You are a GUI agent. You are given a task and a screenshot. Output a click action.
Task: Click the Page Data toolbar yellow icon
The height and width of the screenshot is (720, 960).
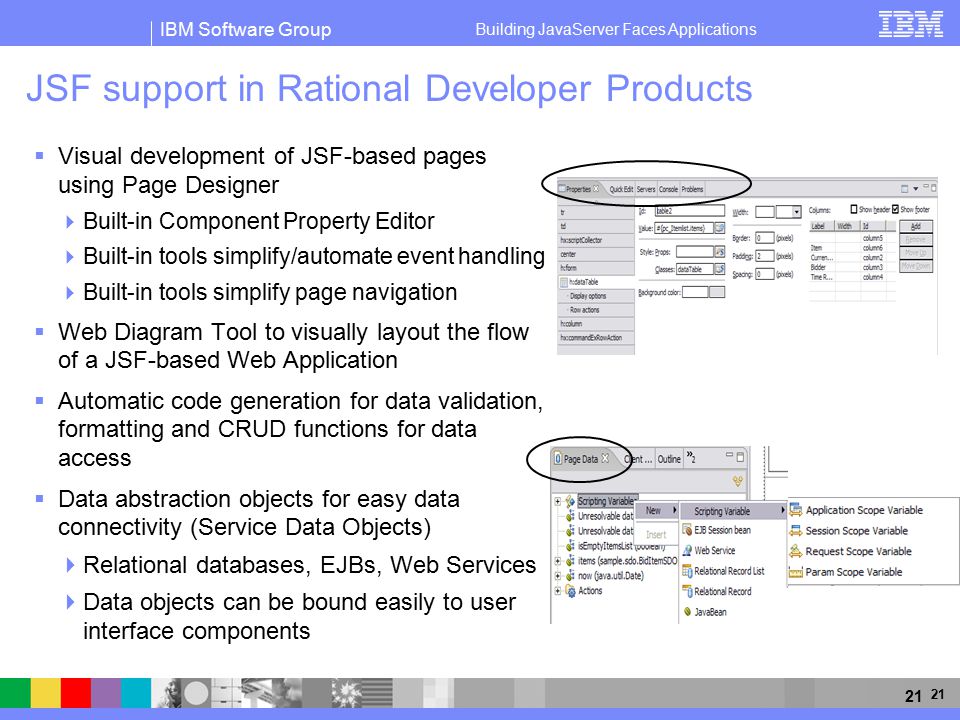tap(738, 481)
